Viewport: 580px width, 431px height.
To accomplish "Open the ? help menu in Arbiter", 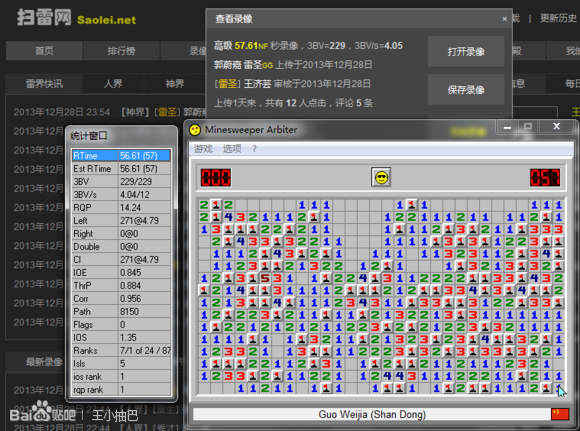I will tap(254, 149).
